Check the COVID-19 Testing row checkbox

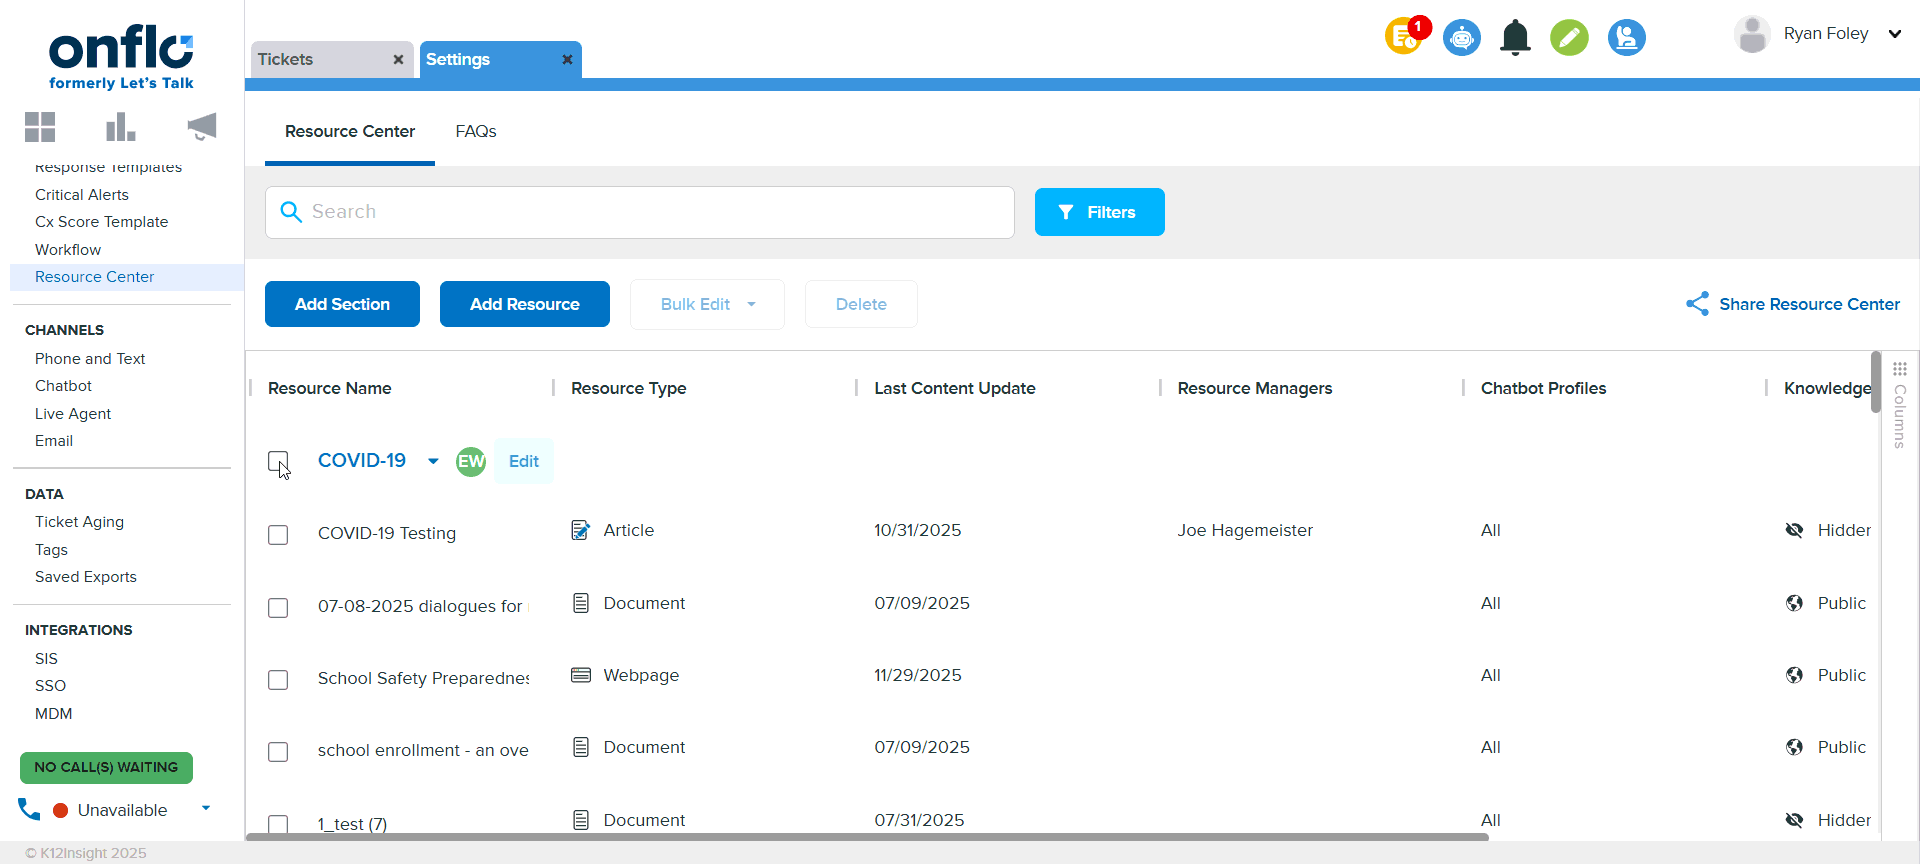[278, 535]
